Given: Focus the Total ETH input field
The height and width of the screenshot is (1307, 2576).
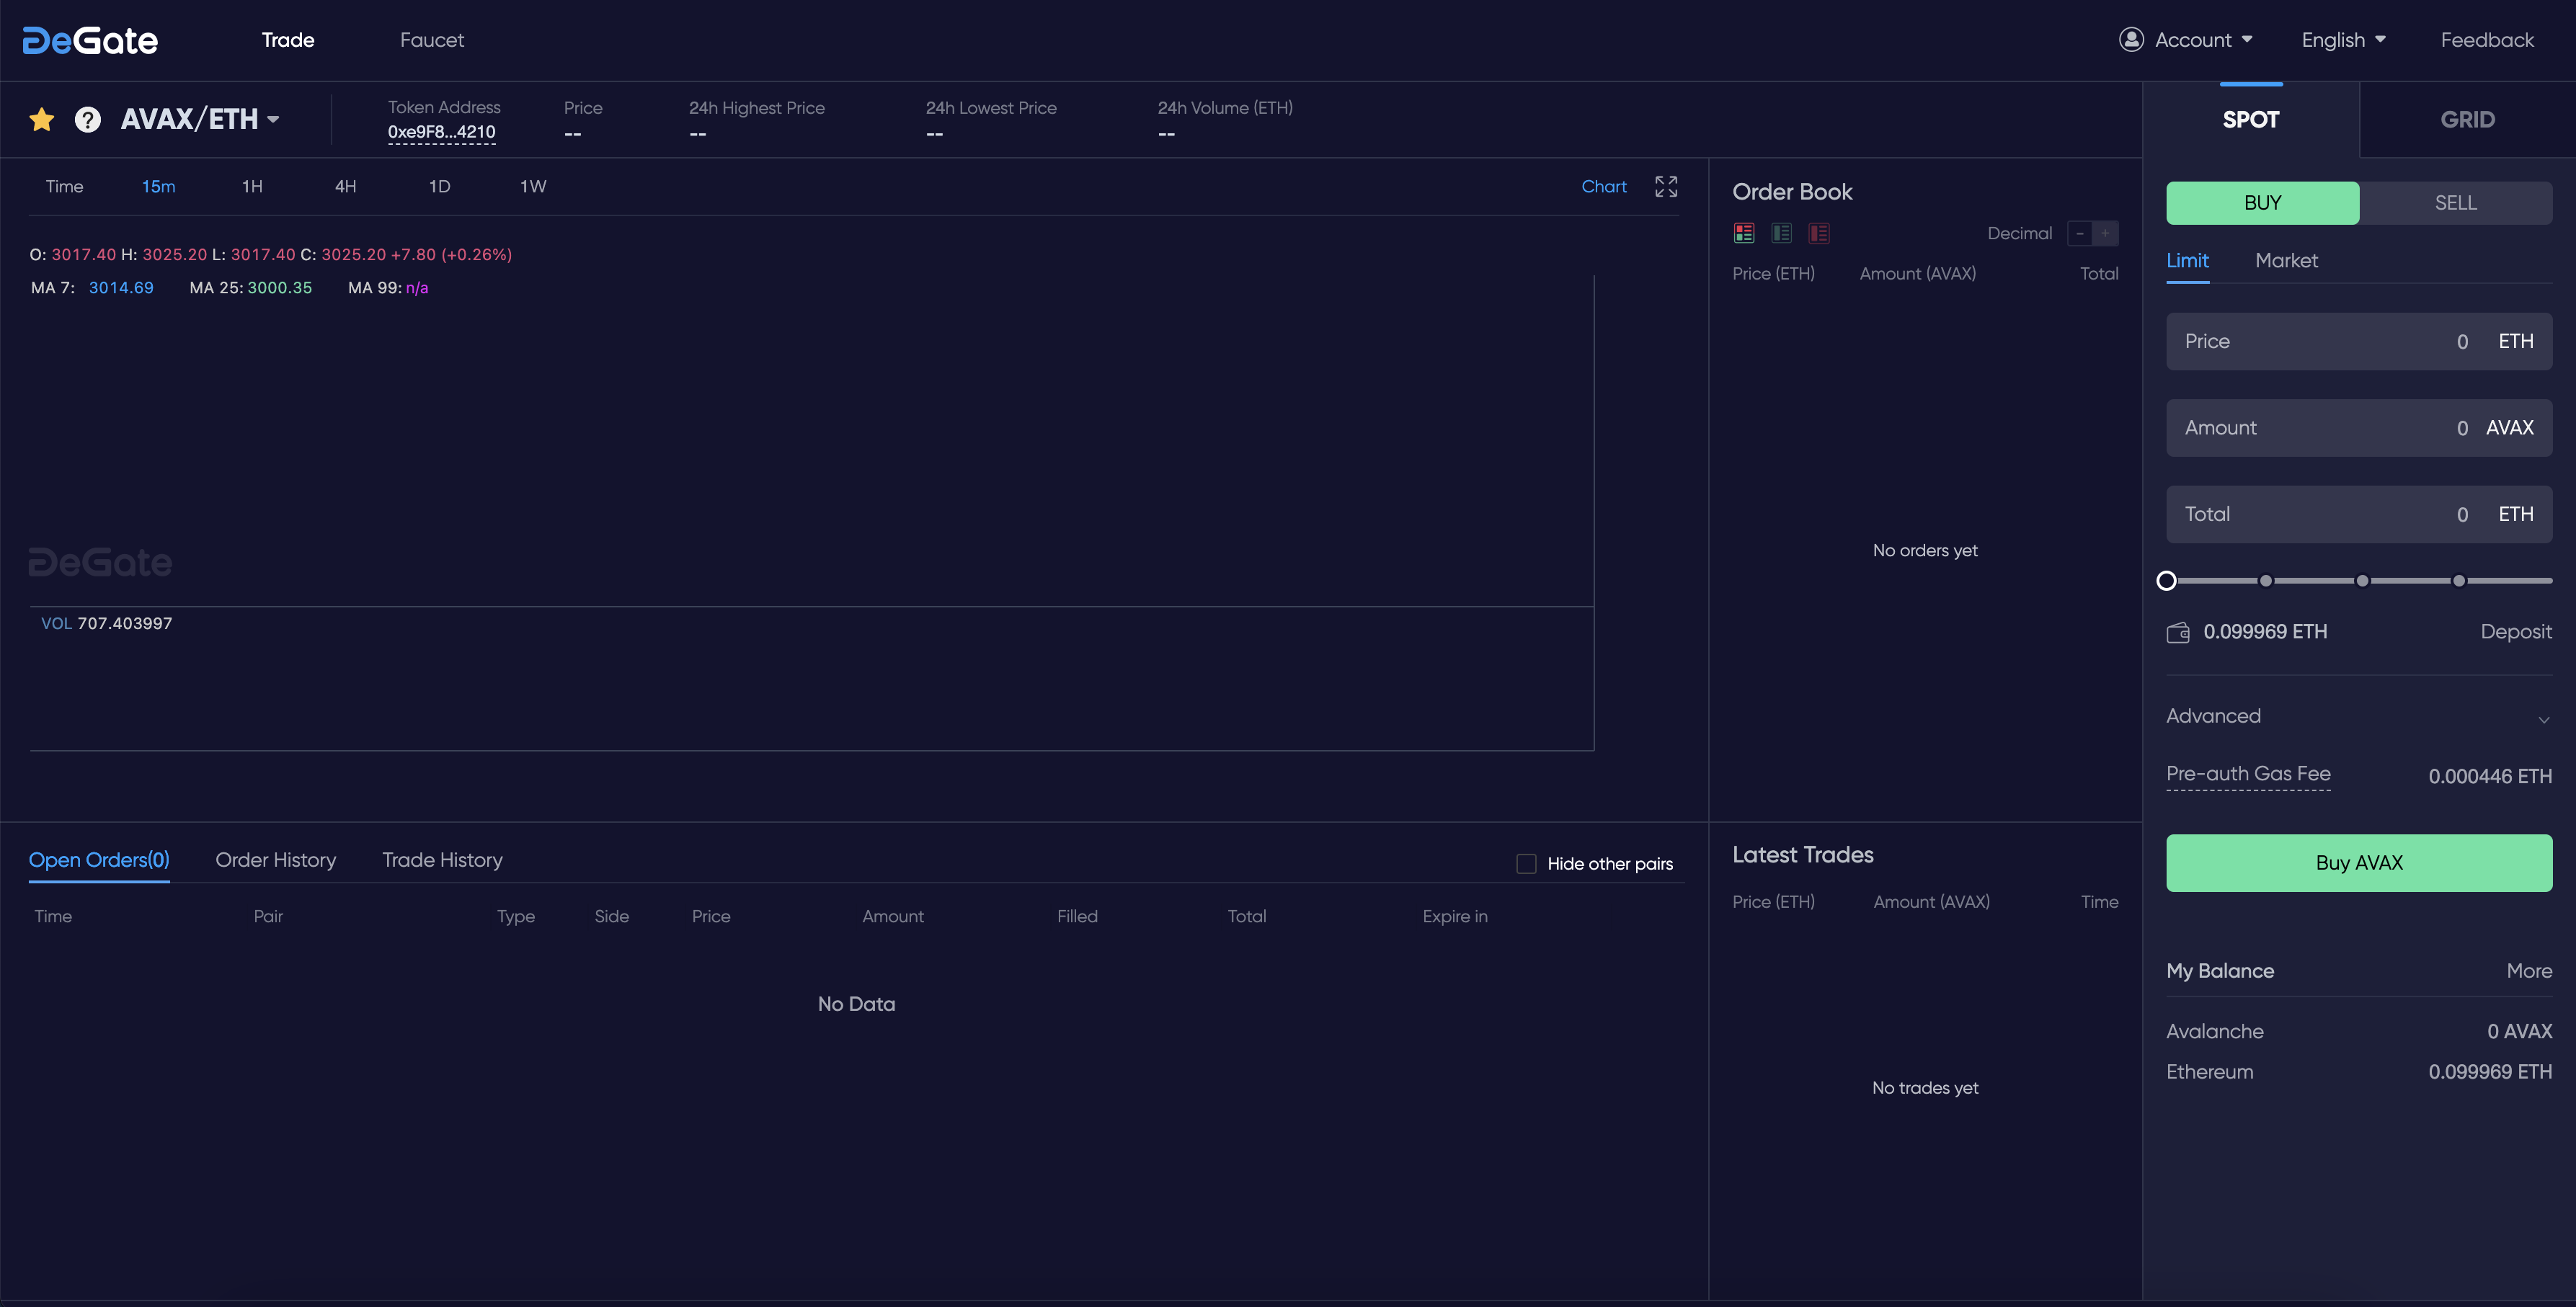Looking at the screenshot, I should click(x=2358, y=514).
